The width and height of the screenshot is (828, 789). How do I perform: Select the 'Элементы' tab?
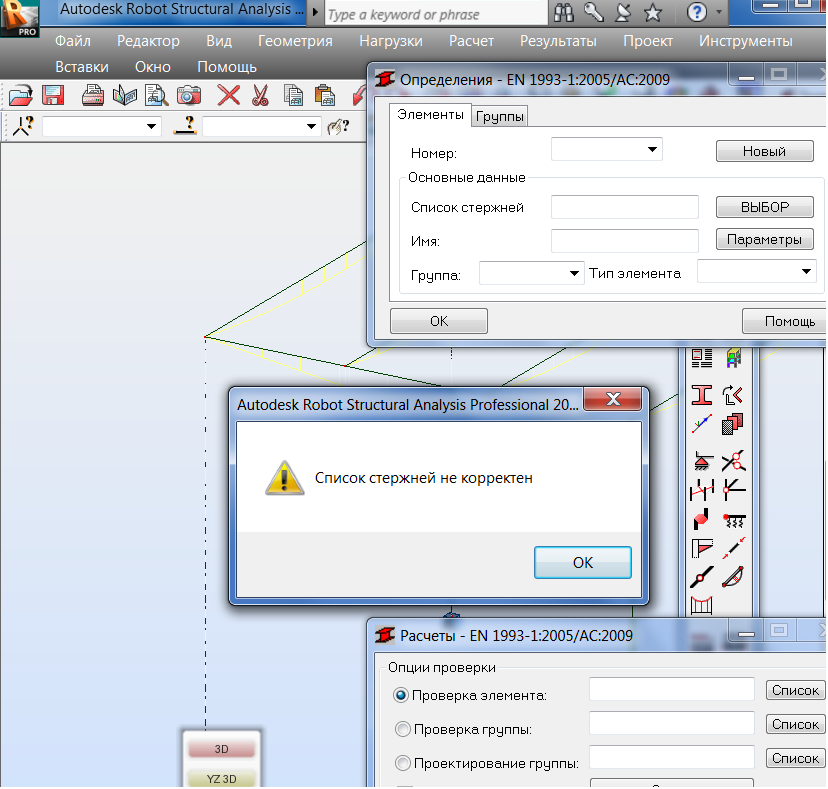click(x=430, y=115)
